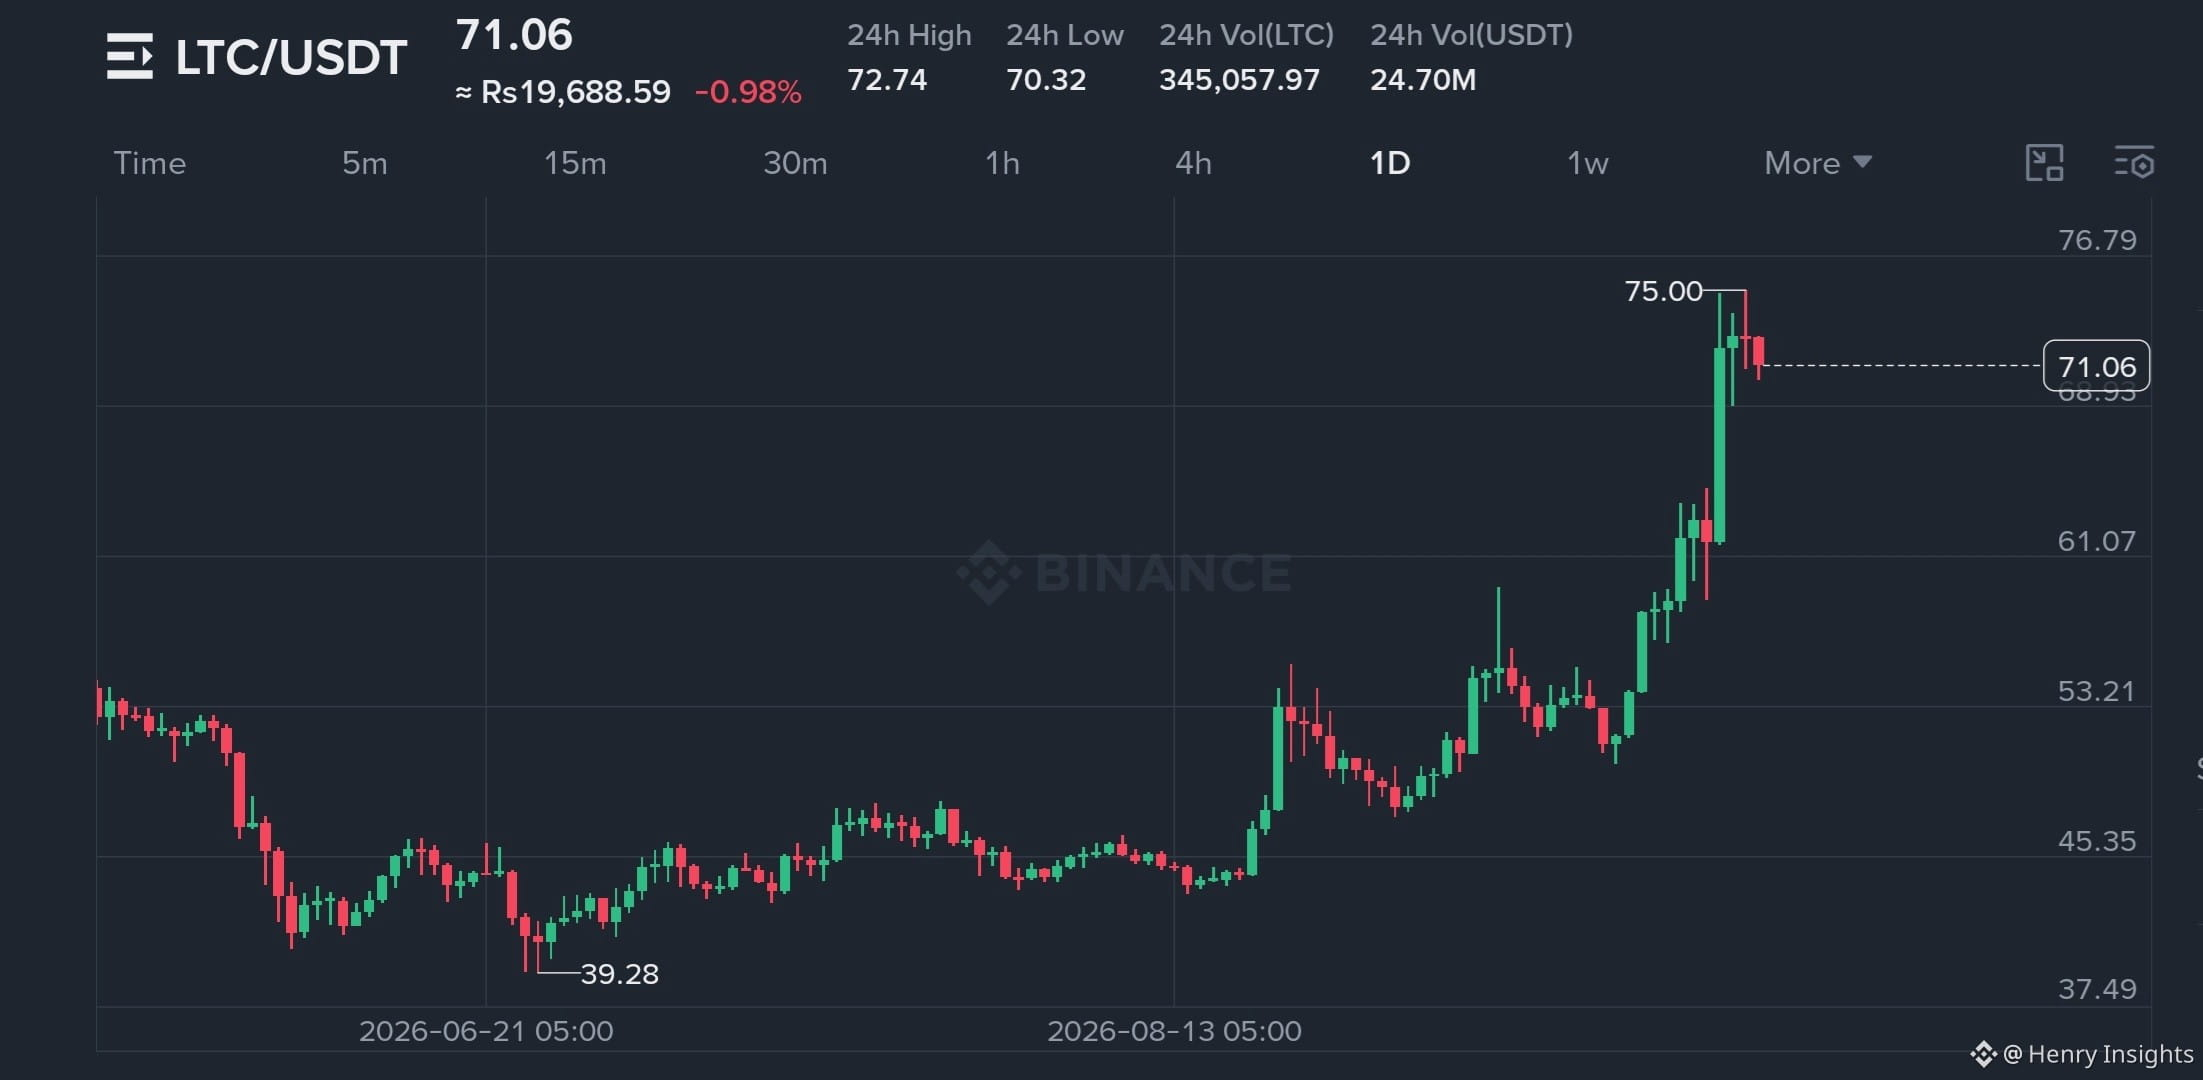Open the trading pair list menu icon

tap(130, 56)
